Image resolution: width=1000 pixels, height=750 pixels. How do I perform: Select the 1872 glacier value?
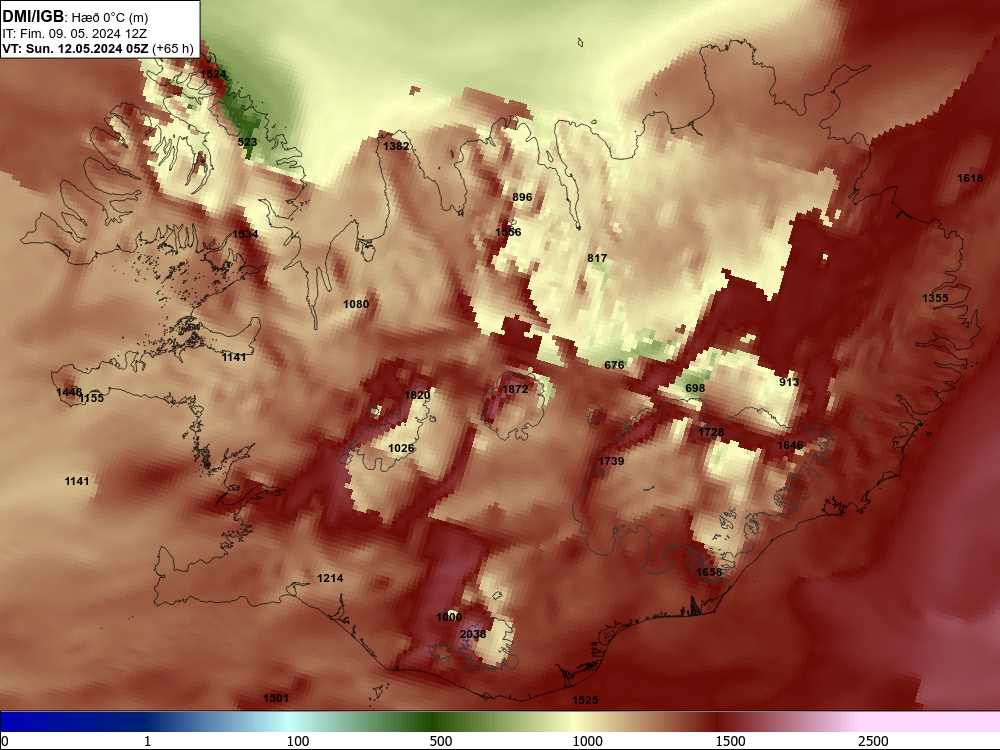(515, 389)
